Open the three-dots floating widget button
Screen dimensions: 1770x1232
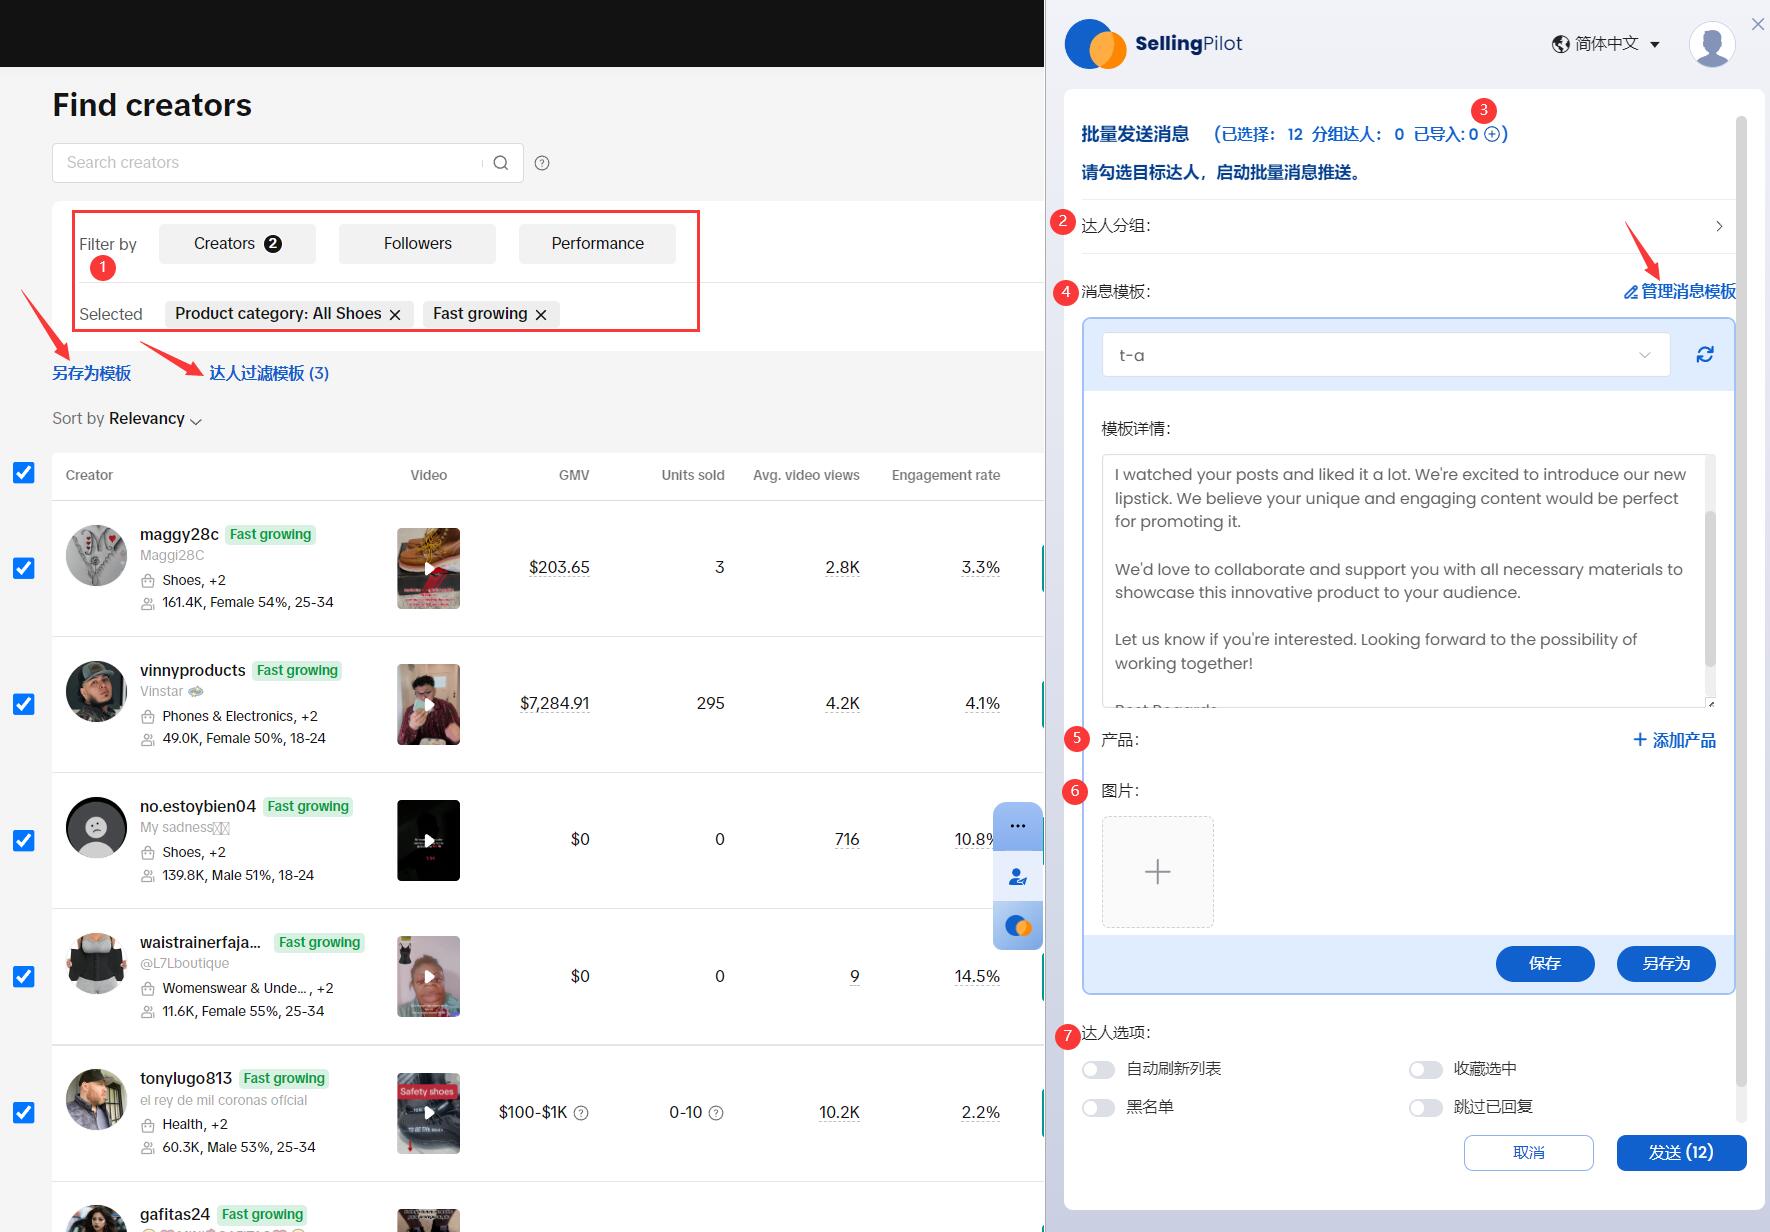pos(1018,826)
